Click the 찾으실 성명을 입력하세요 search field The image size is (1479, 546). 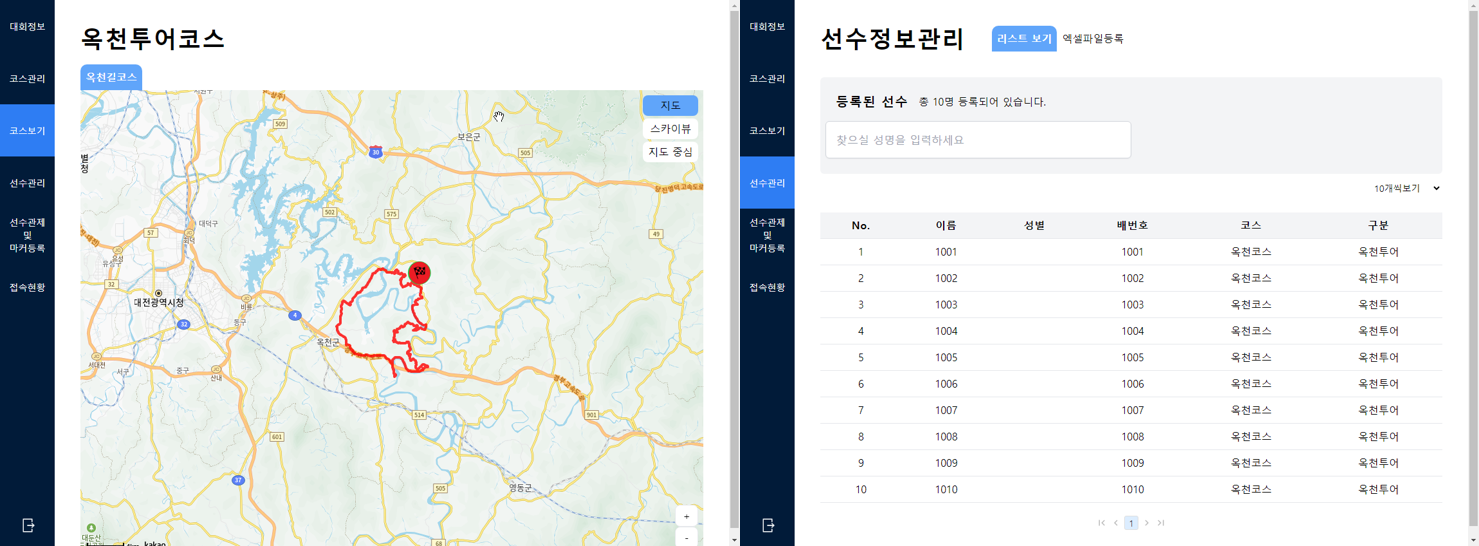(x=978, y=140)
